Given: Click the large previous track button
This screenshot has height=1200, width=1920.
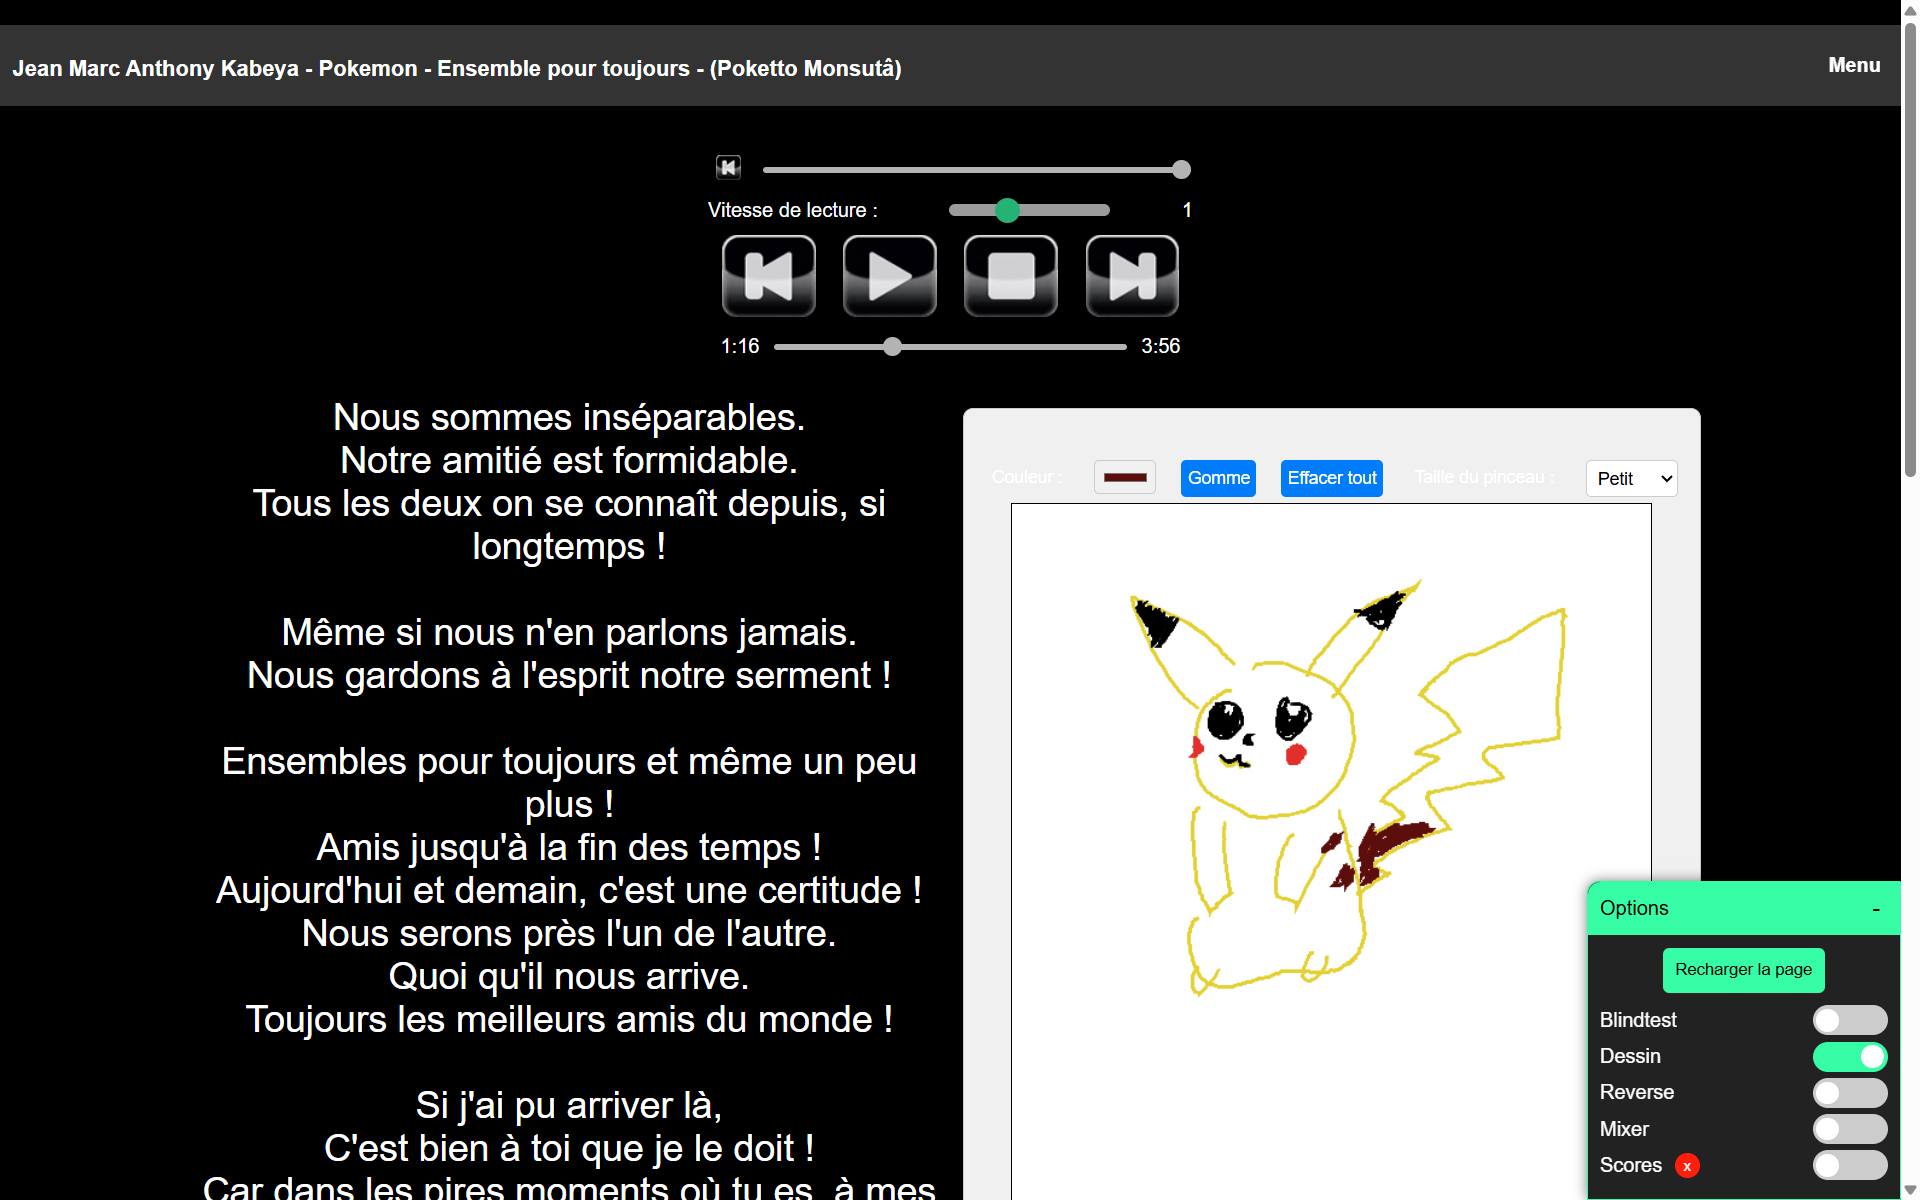Looking at the screenshot, I should pos(768,276).
